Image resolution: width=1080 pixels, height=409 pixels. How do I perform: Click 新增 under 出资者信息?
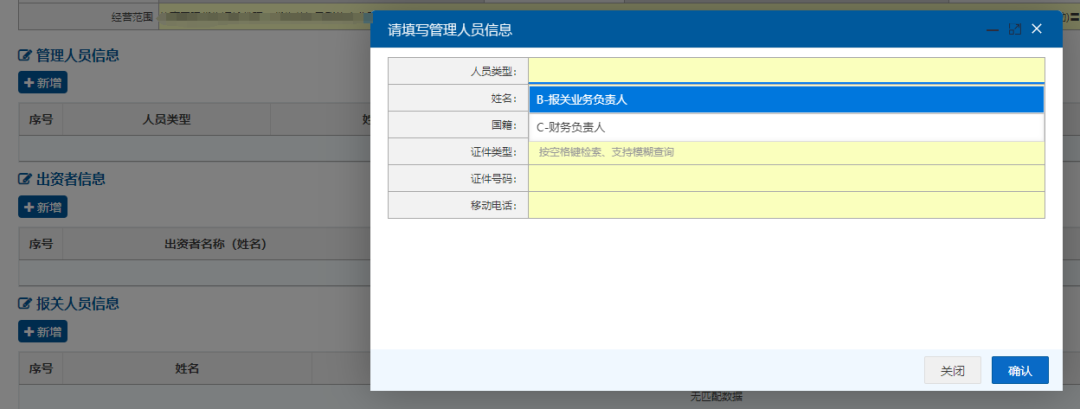pyautogui.click(x=43, y=207)
